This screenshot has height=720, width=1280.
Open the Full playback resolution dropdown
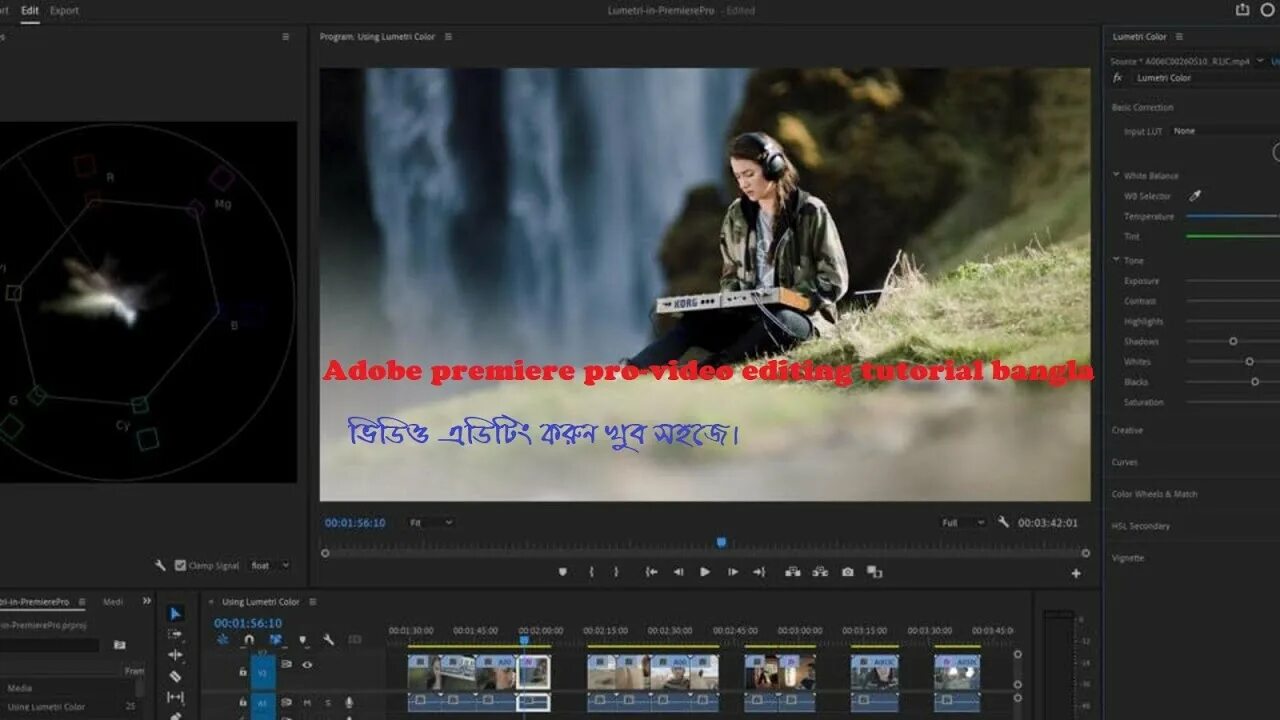click(x=963, y=522)
